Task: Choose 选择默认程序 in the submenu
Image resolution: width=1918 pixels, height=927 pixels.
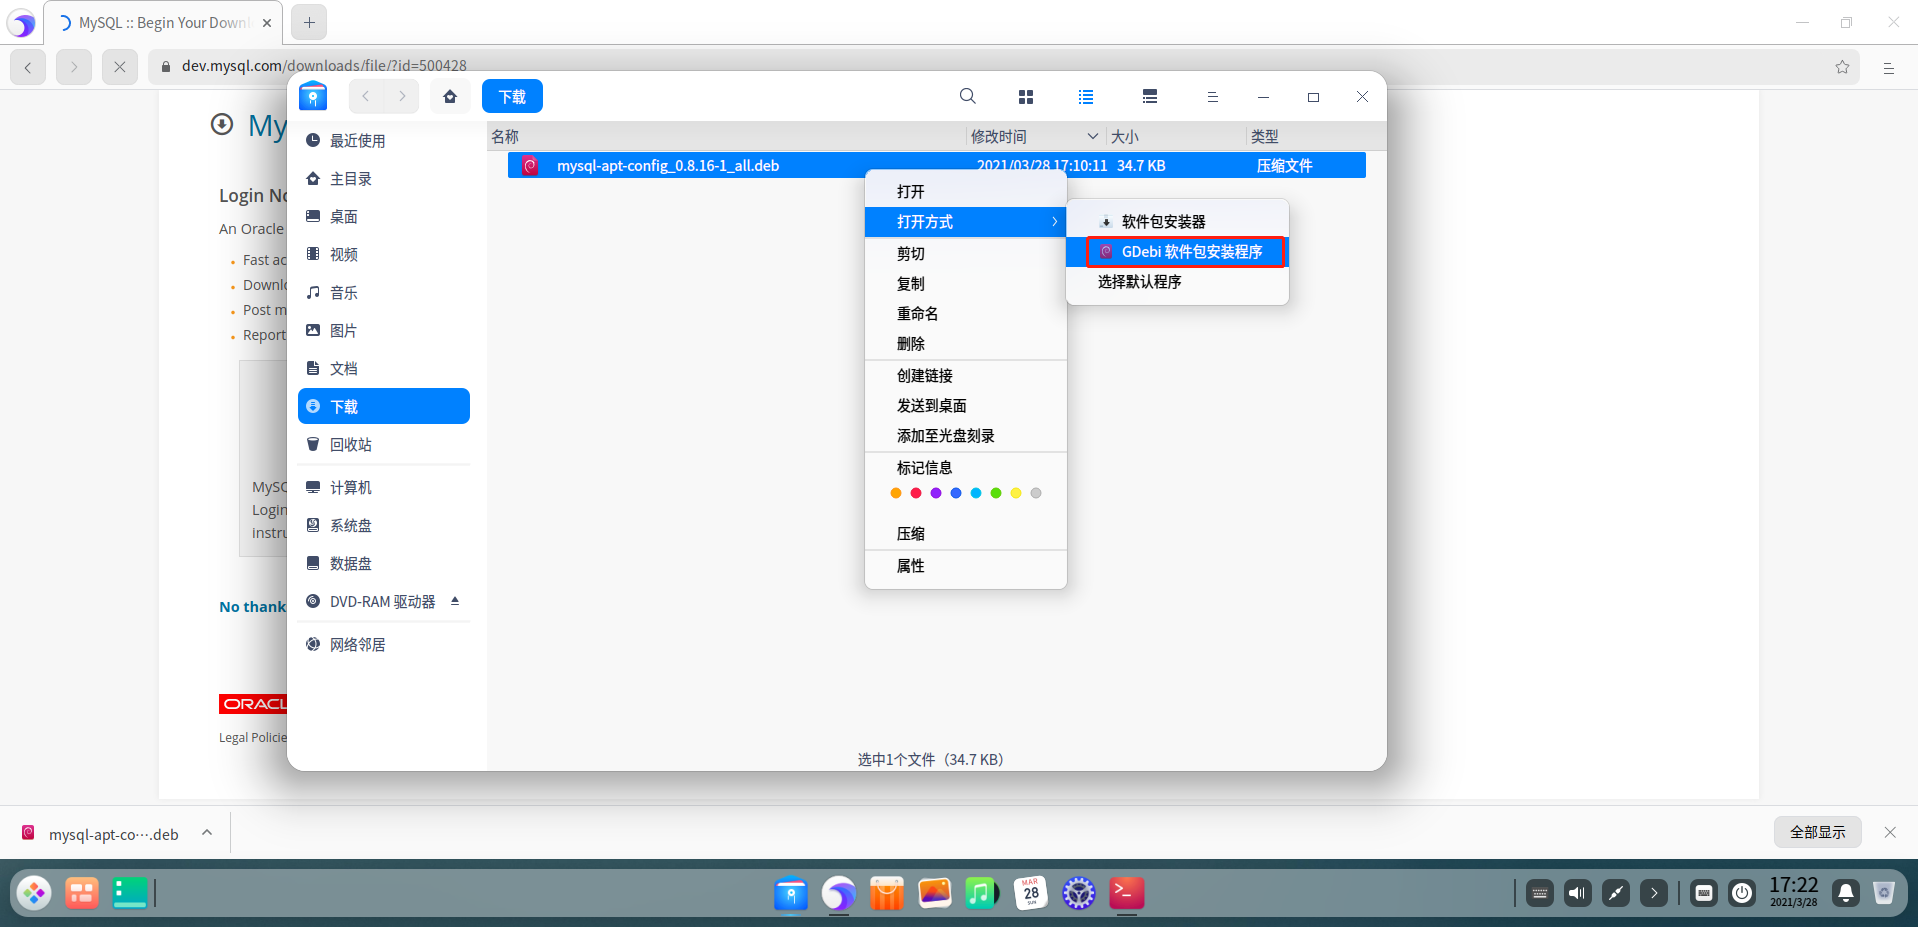Action: click(1178, 282)
